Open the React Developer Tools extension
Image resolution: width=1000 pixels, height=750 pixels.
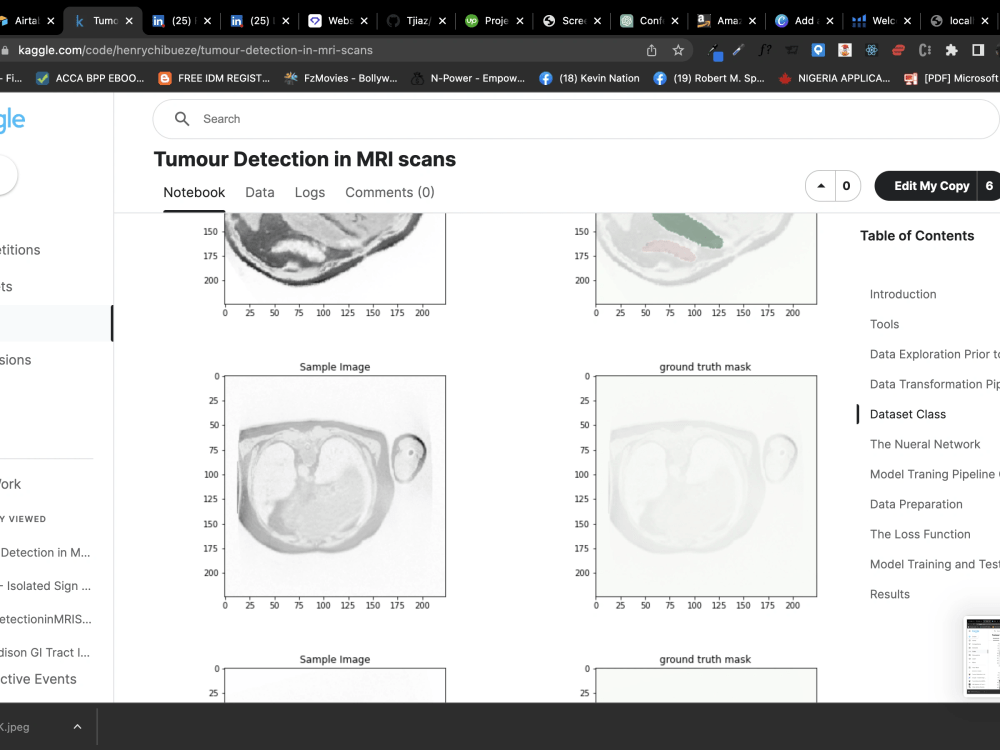pyautogui.click(x=871, y=50)
